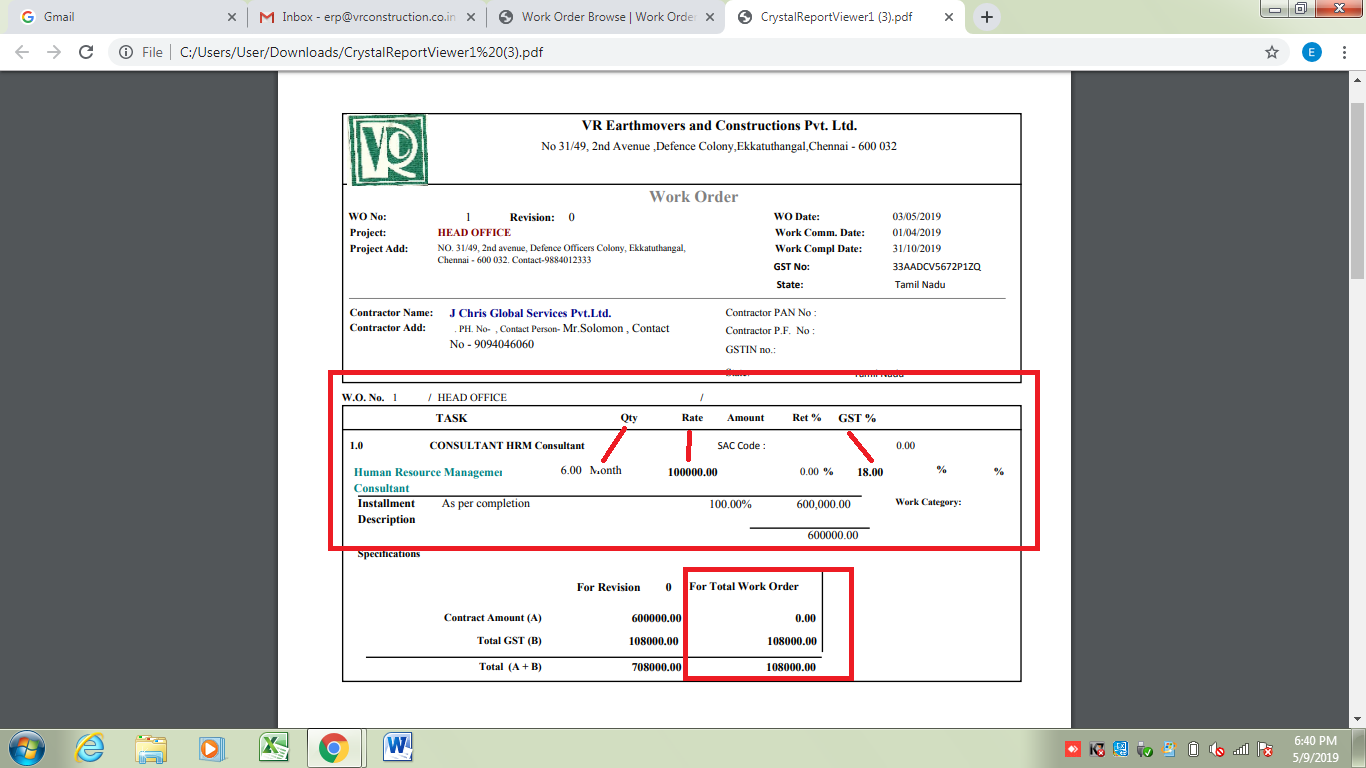Open the Windows Start menu

[26, 748]
